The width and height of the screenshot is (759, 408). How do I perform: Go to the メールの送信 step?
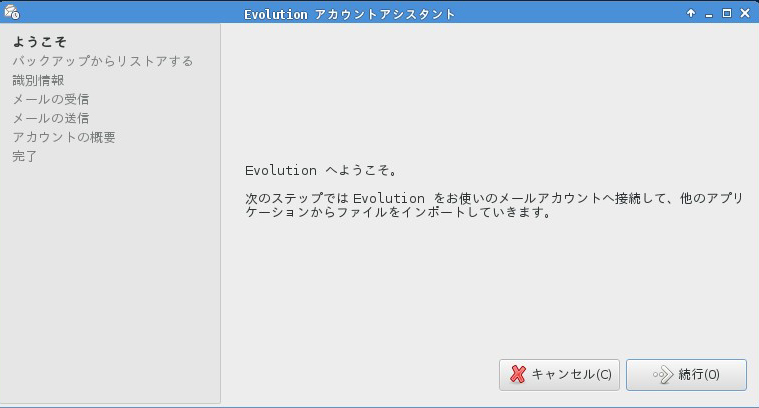point(51,118)
